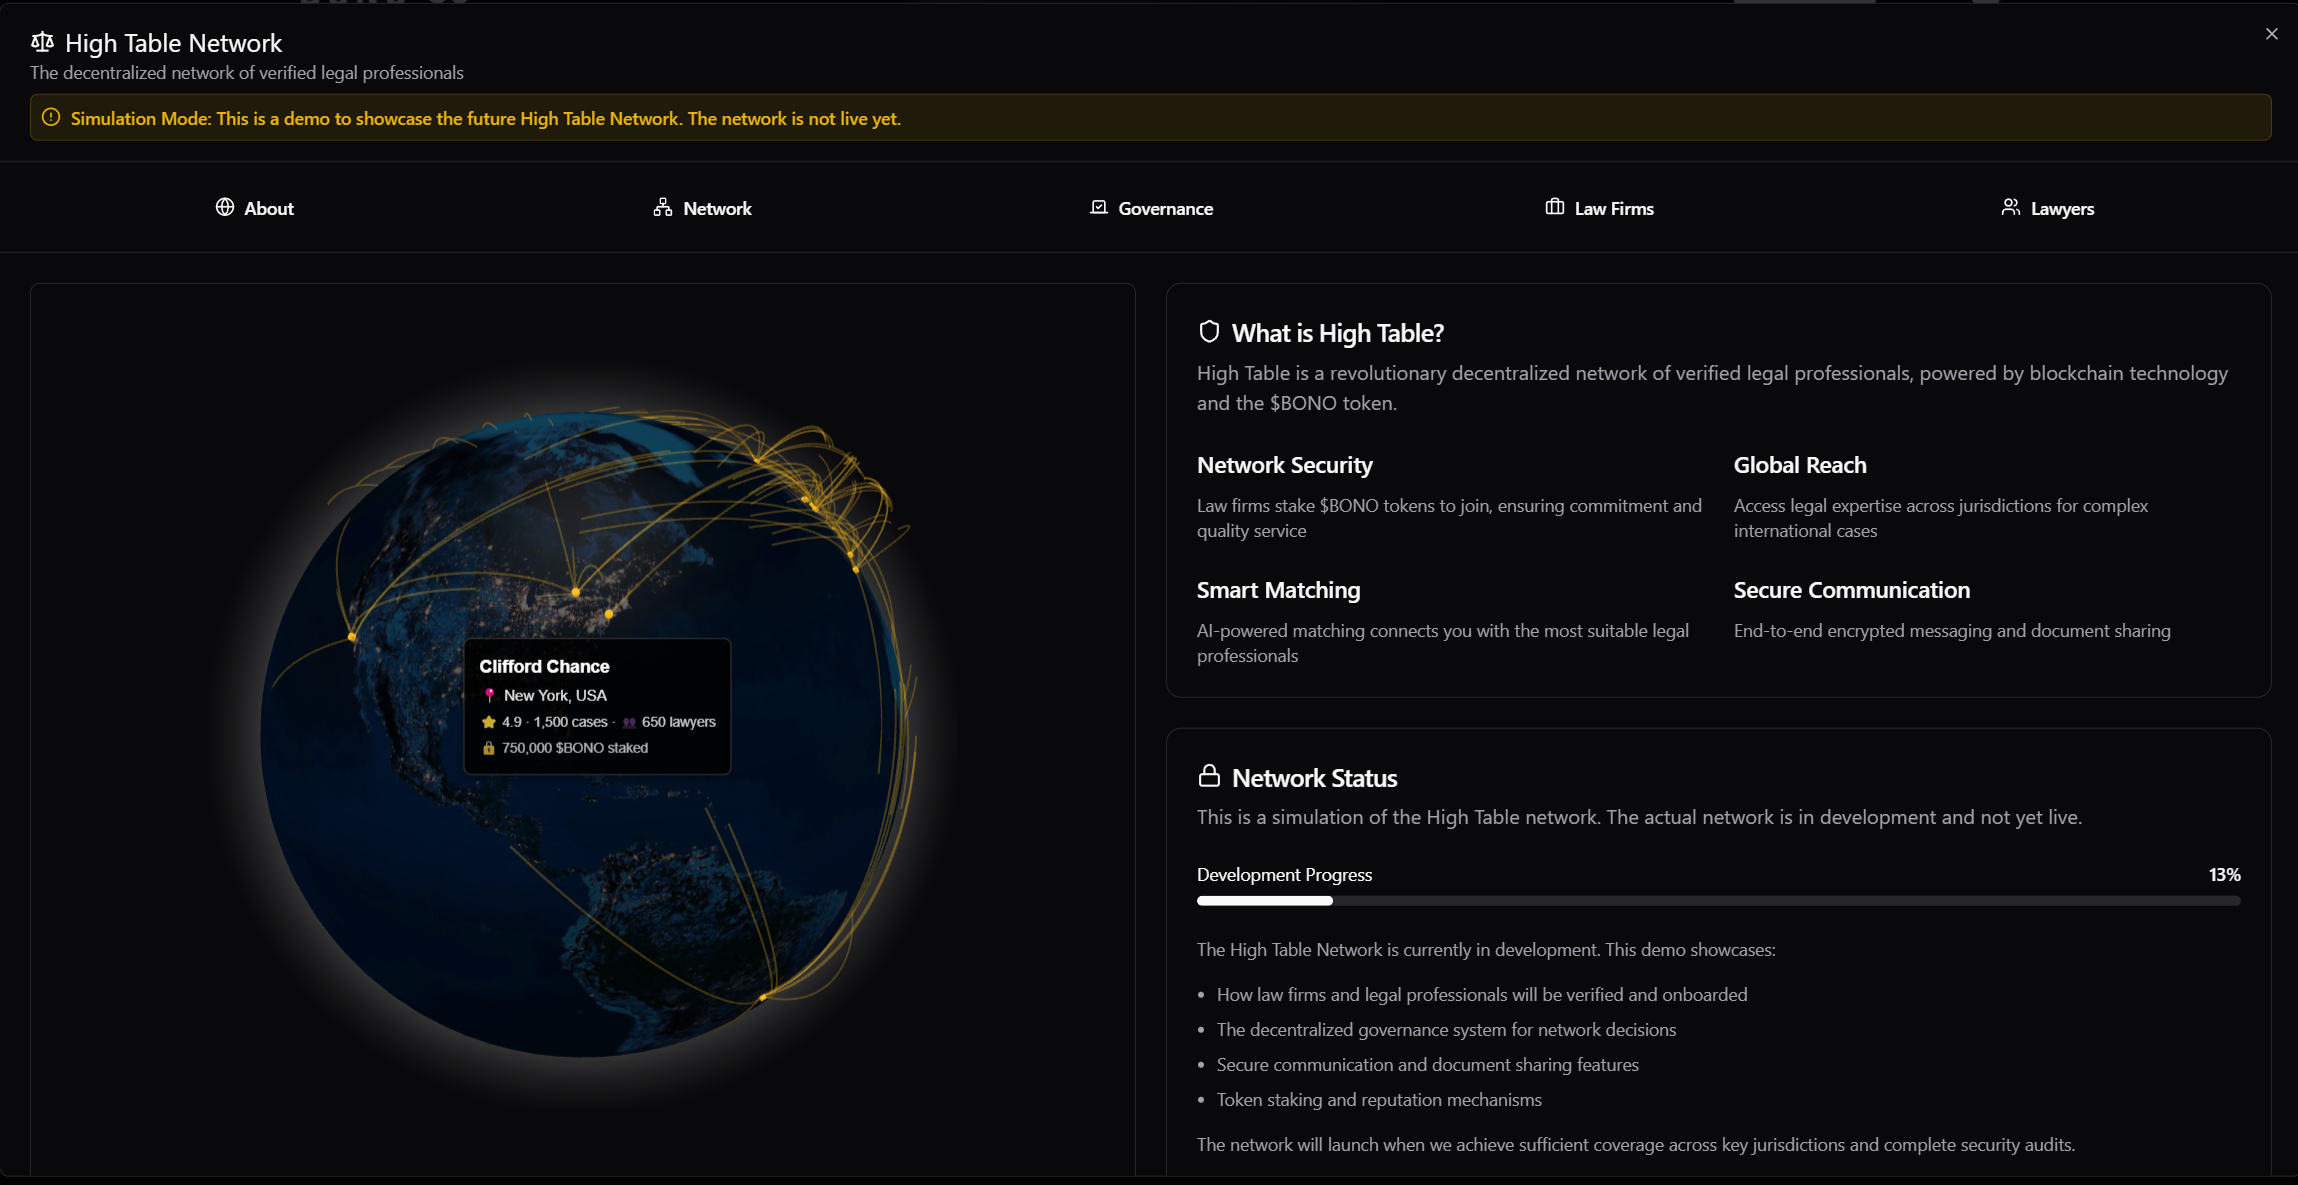Click shield icon beside What is High Table
The height and width of the screenshot is (1185, 2298).
pyautogui.click(x=1209, y=332)
